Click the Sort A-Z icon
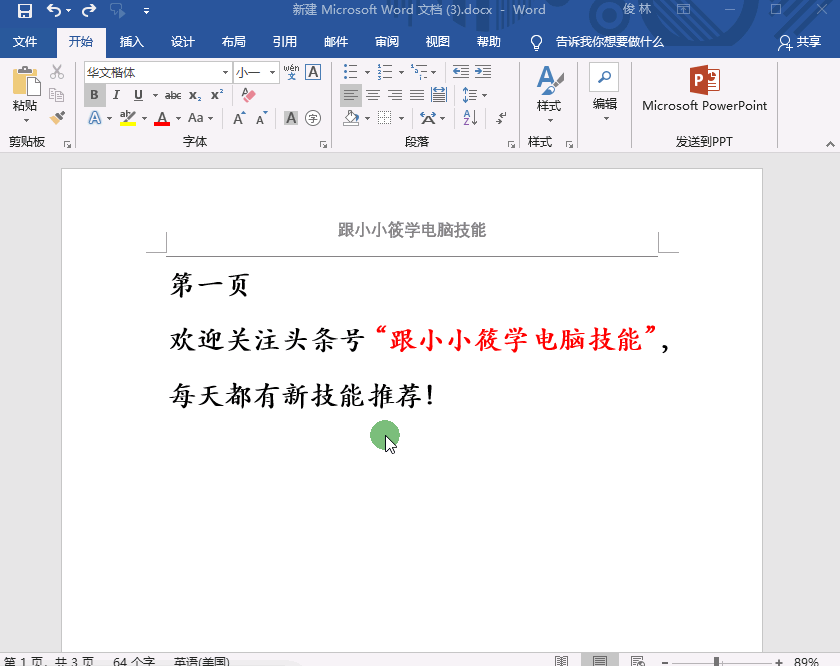840x666 pixels. 470,118
